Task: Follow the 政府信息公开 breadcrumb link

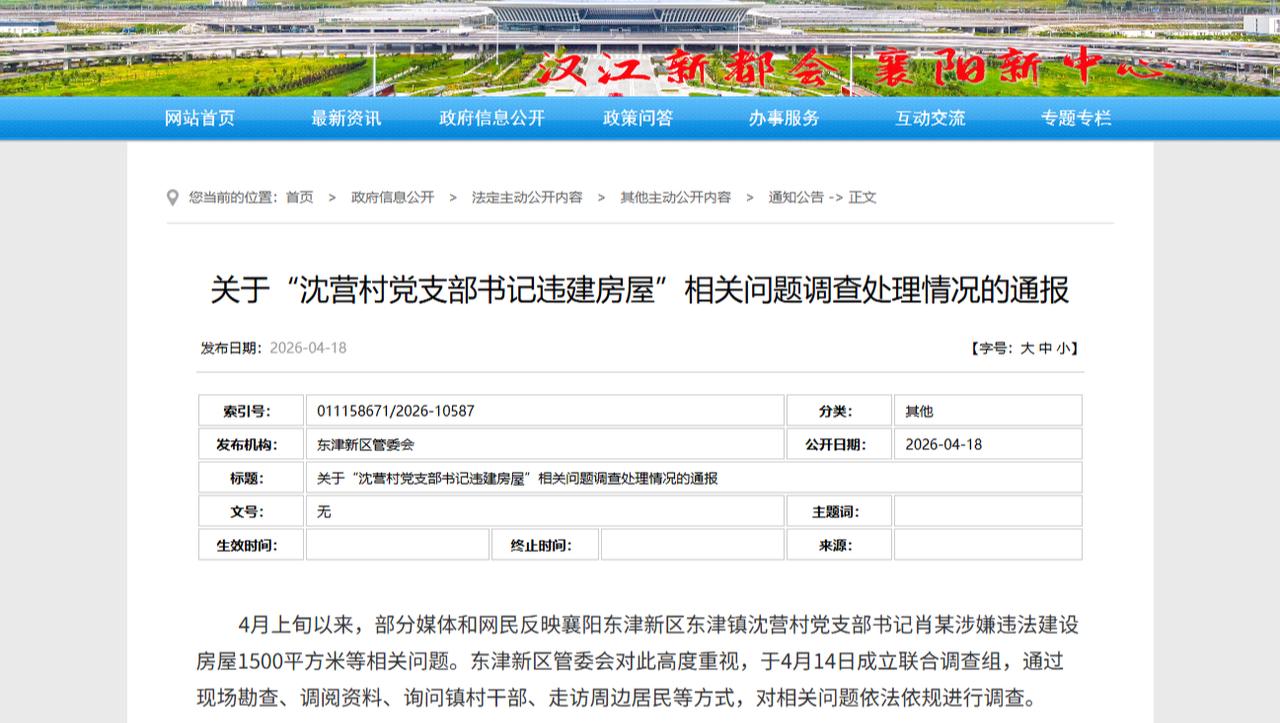Action: tap(393, 198)
